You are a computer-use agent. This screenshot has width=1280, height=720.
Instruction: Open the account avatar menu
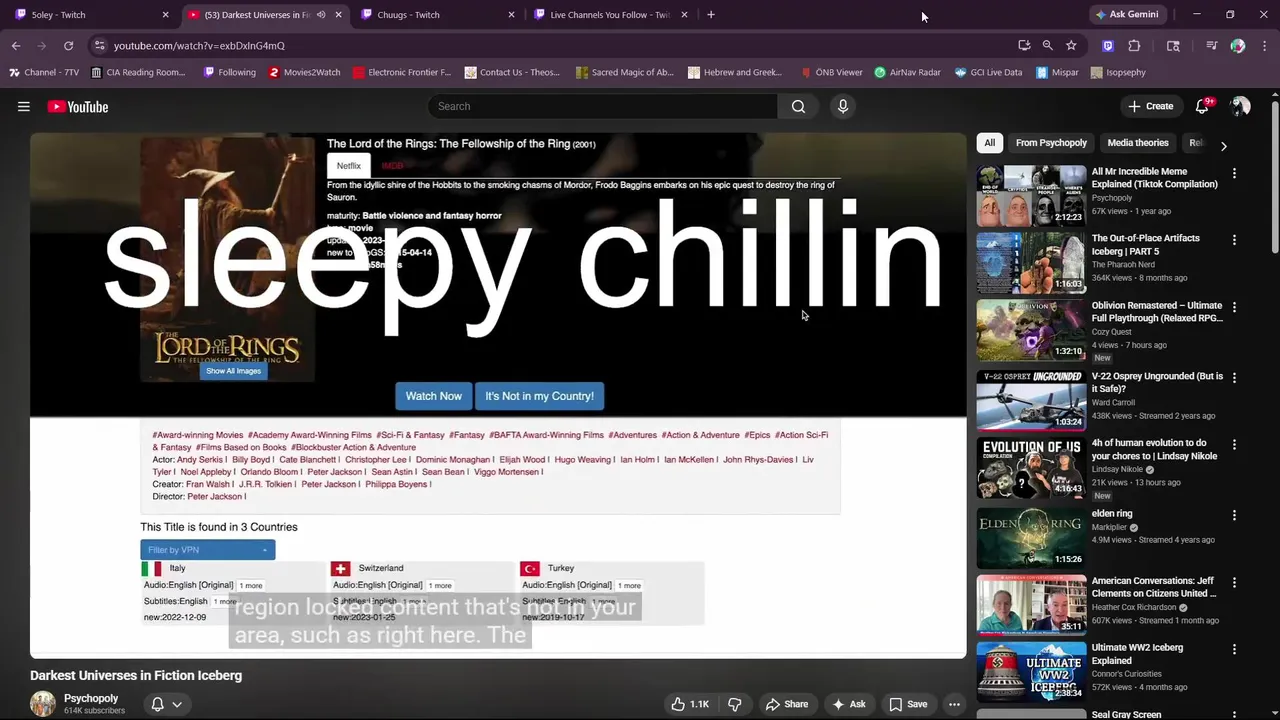[1240, 106]
